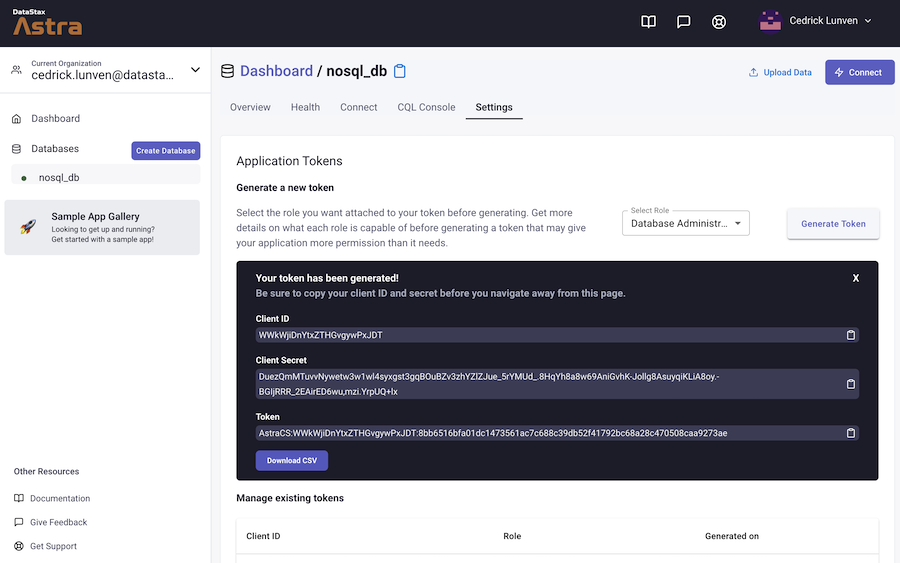Click the Token value field
Screen dimensions: 900x563
(x=557, y=433)
